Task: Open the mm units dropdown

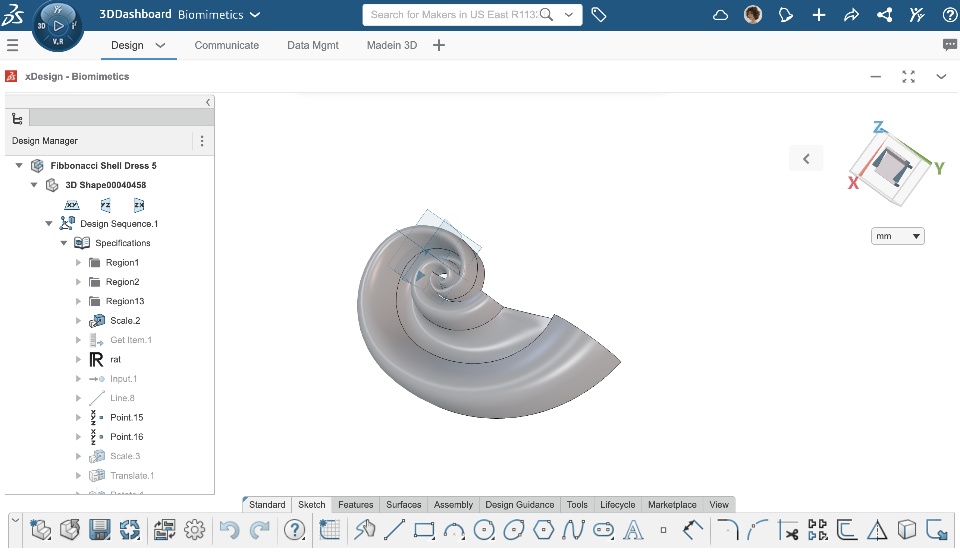Action: point(898,236)
